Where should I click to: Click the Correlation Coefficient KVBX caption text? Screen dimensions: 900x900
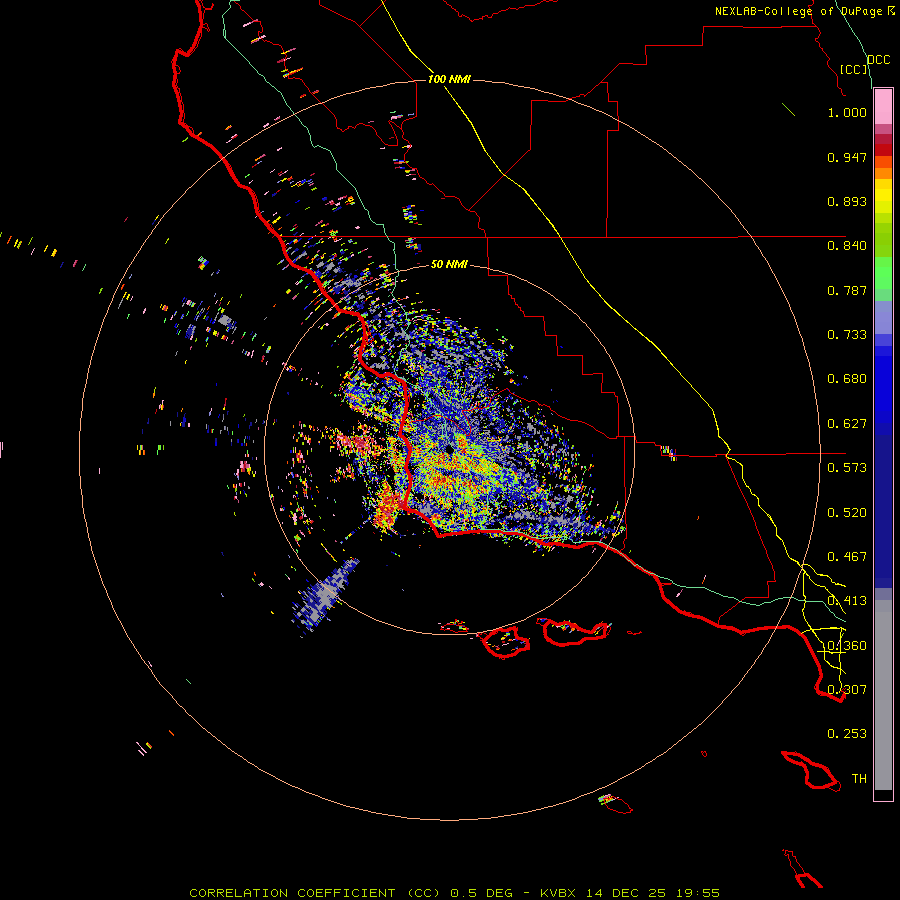pyautogui.click(x=454, y=893)
